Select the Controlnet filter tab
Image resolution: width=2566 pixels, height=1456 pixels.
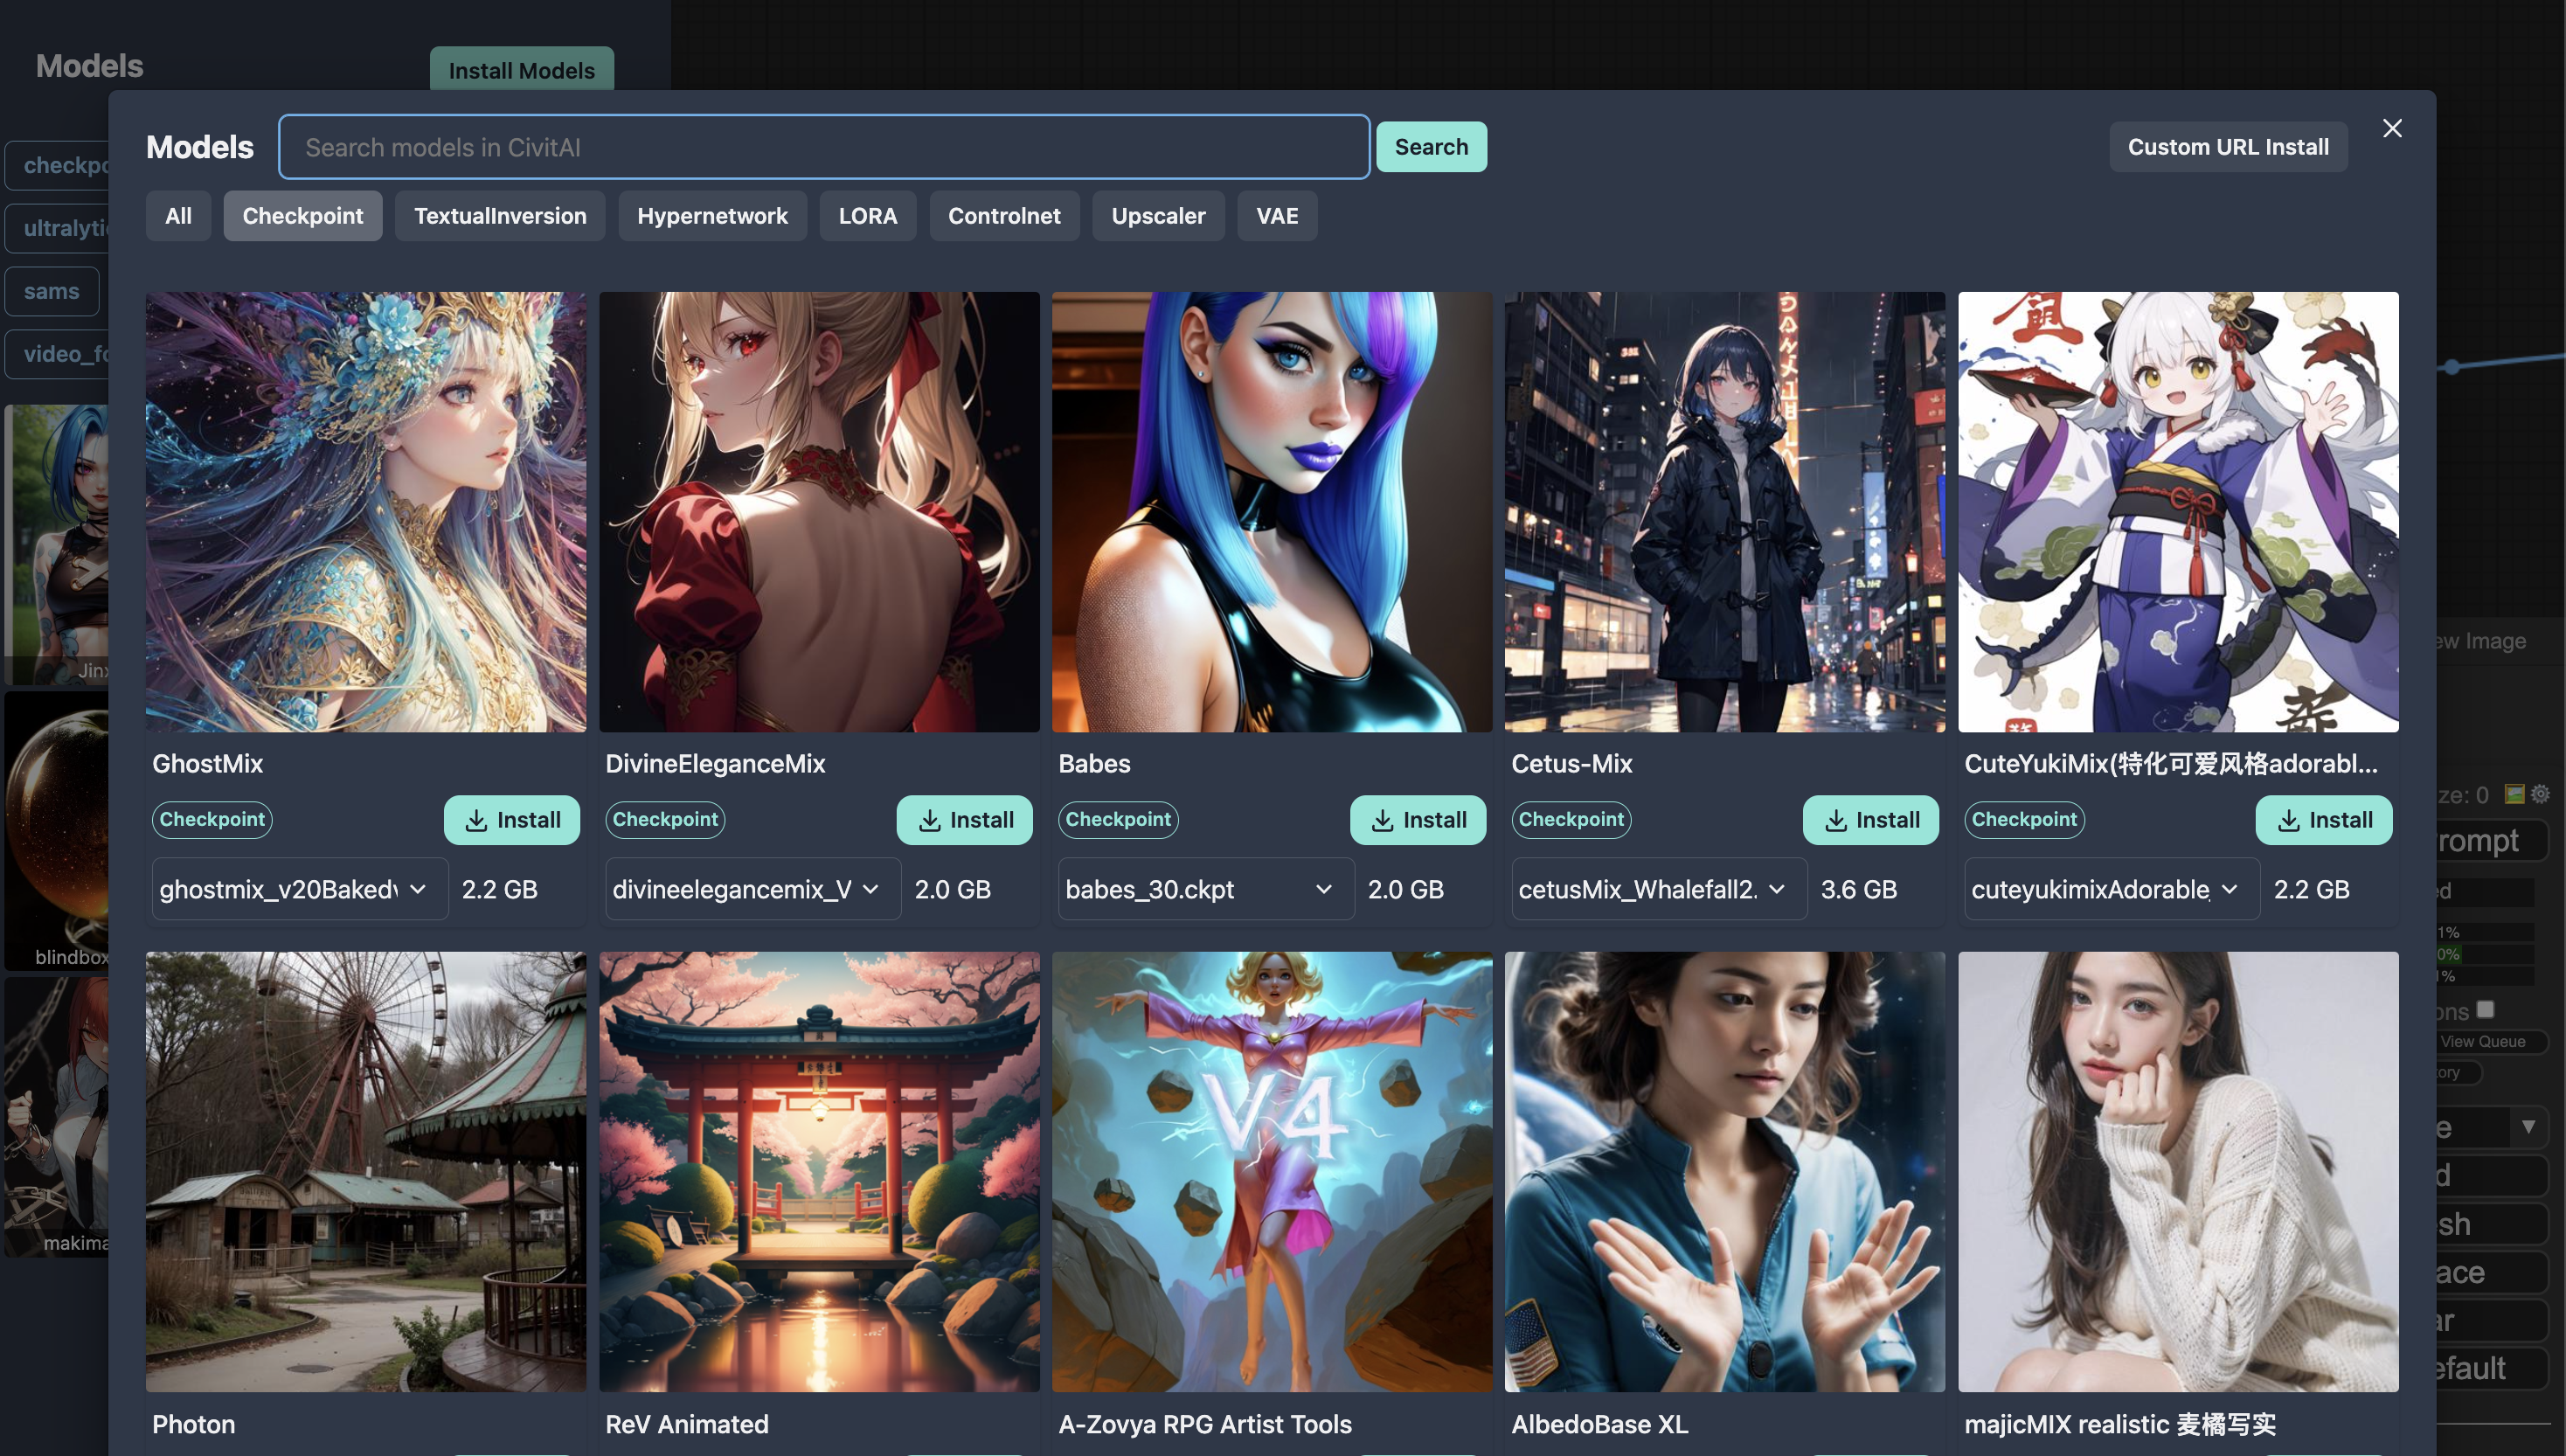(1004, 216)
